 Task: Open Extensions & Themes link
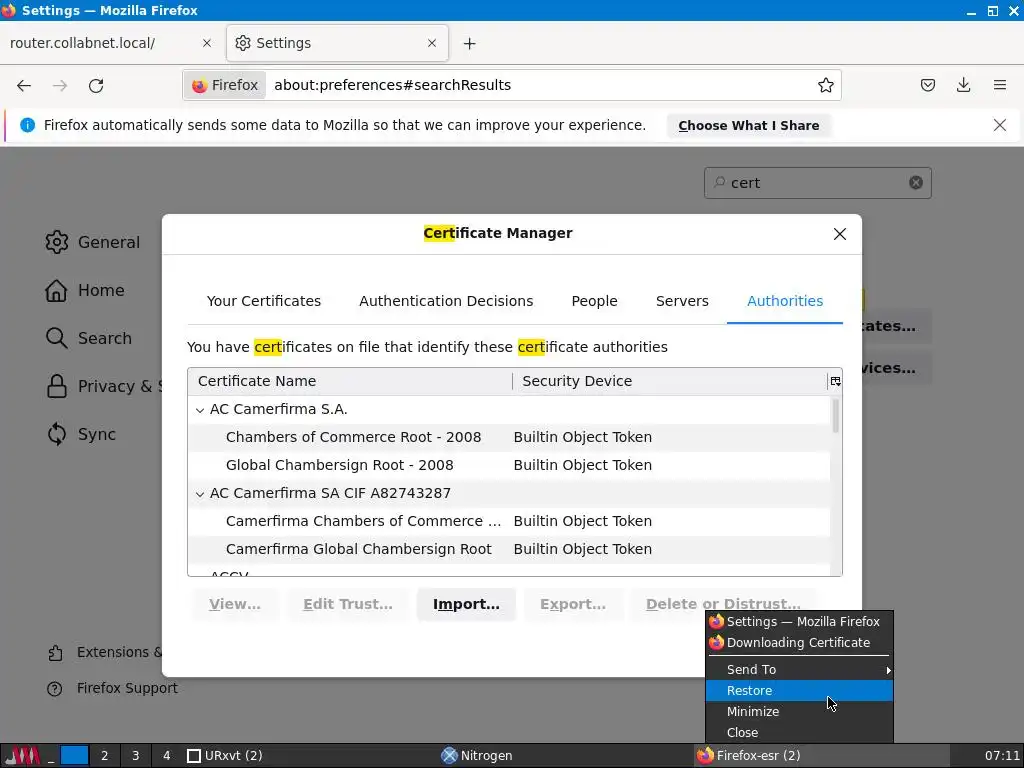tap(104, 652)
